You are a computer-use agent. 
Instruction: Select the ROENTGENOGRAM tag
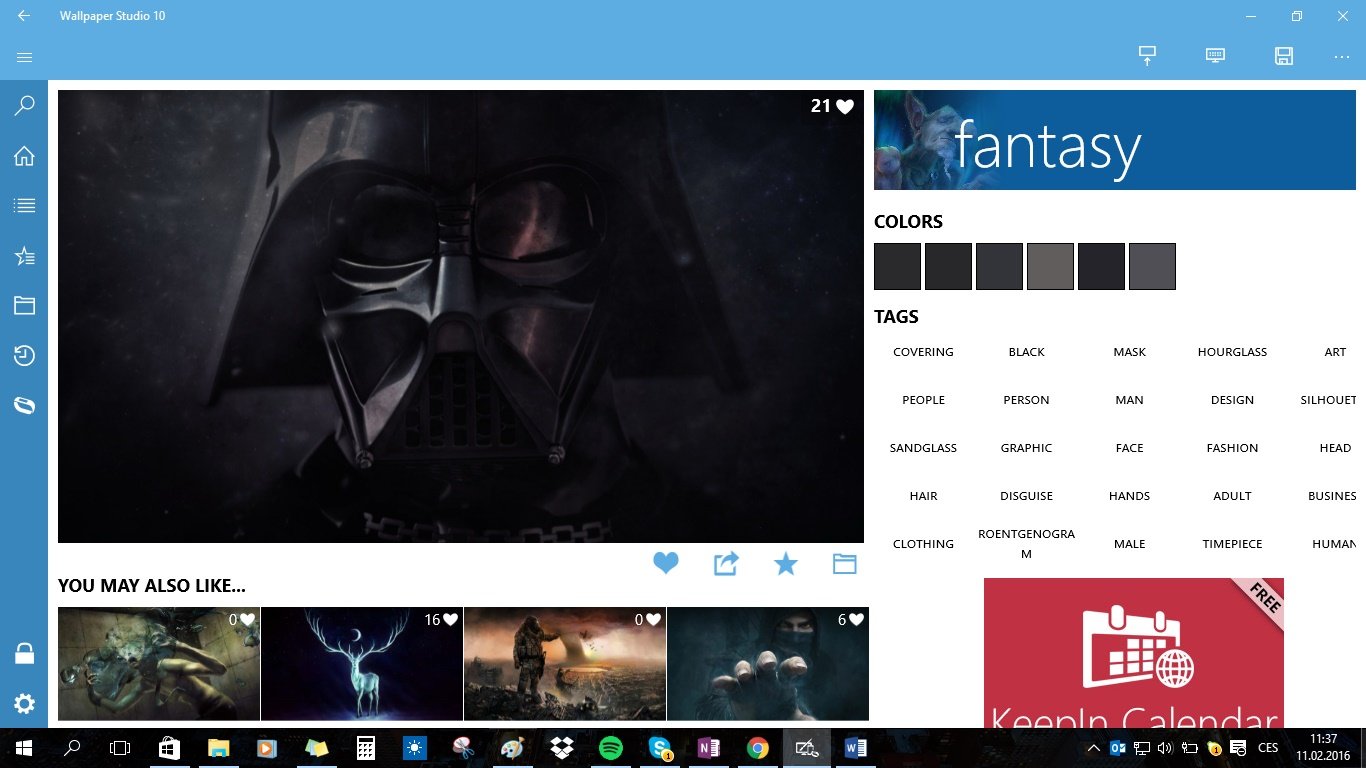click(x=1026, y=544)
